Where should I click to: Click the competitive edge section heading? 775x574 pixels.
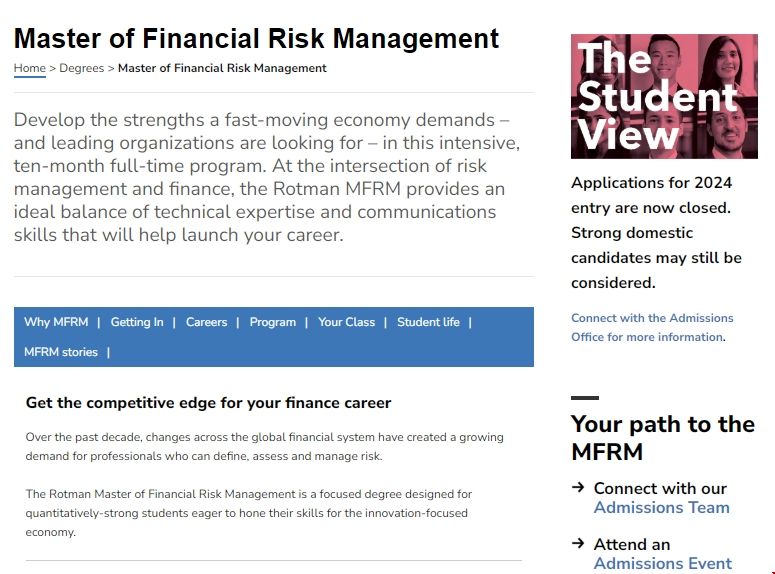[x=208, y=403]
